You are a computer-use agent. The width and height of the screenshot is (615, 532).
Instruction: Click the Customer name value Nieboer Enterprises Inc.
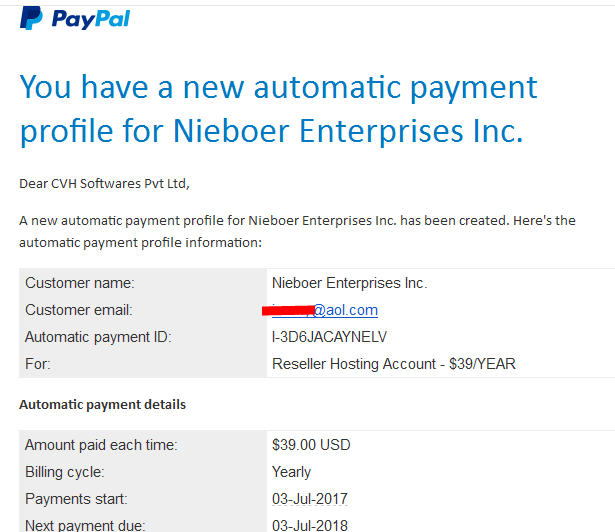[x=349, y=283]
